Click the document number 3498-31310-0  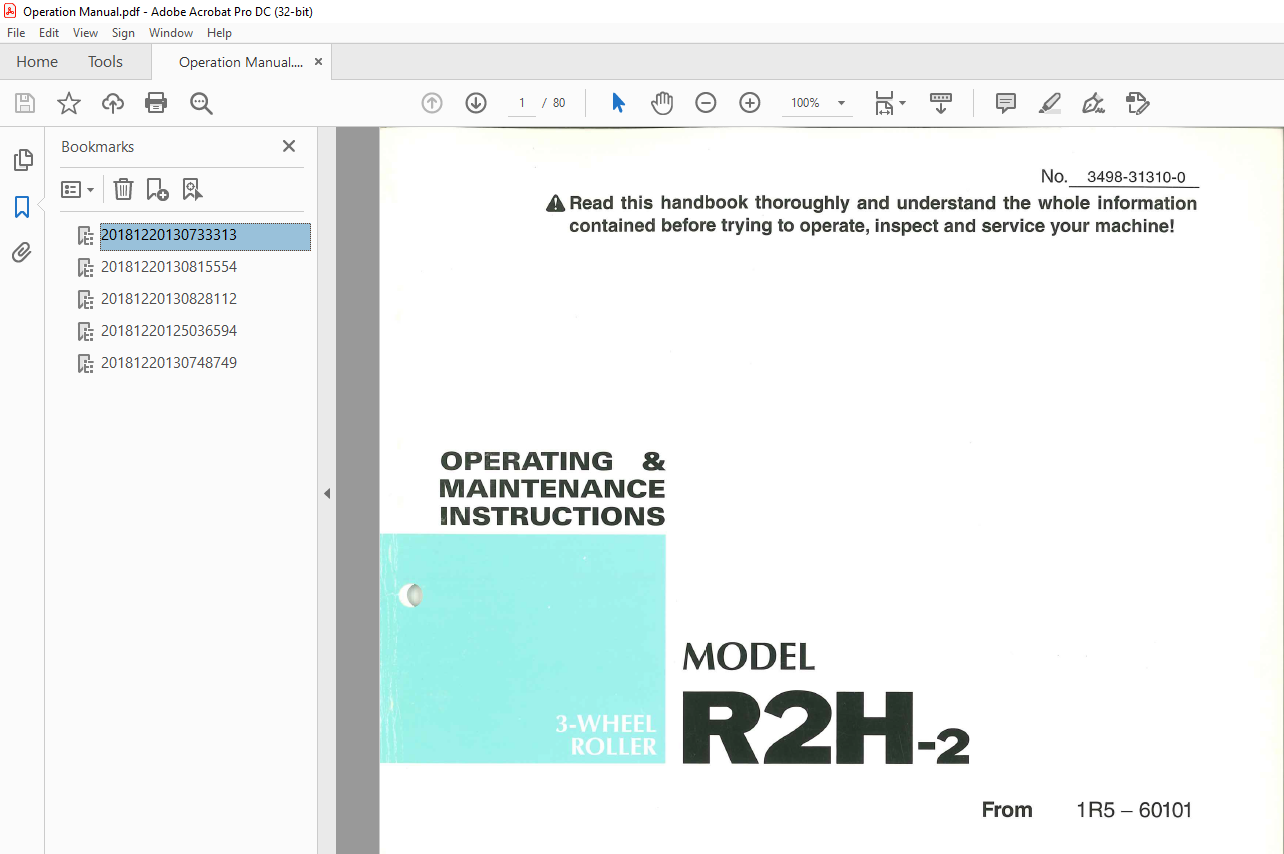click(1135, 178)
